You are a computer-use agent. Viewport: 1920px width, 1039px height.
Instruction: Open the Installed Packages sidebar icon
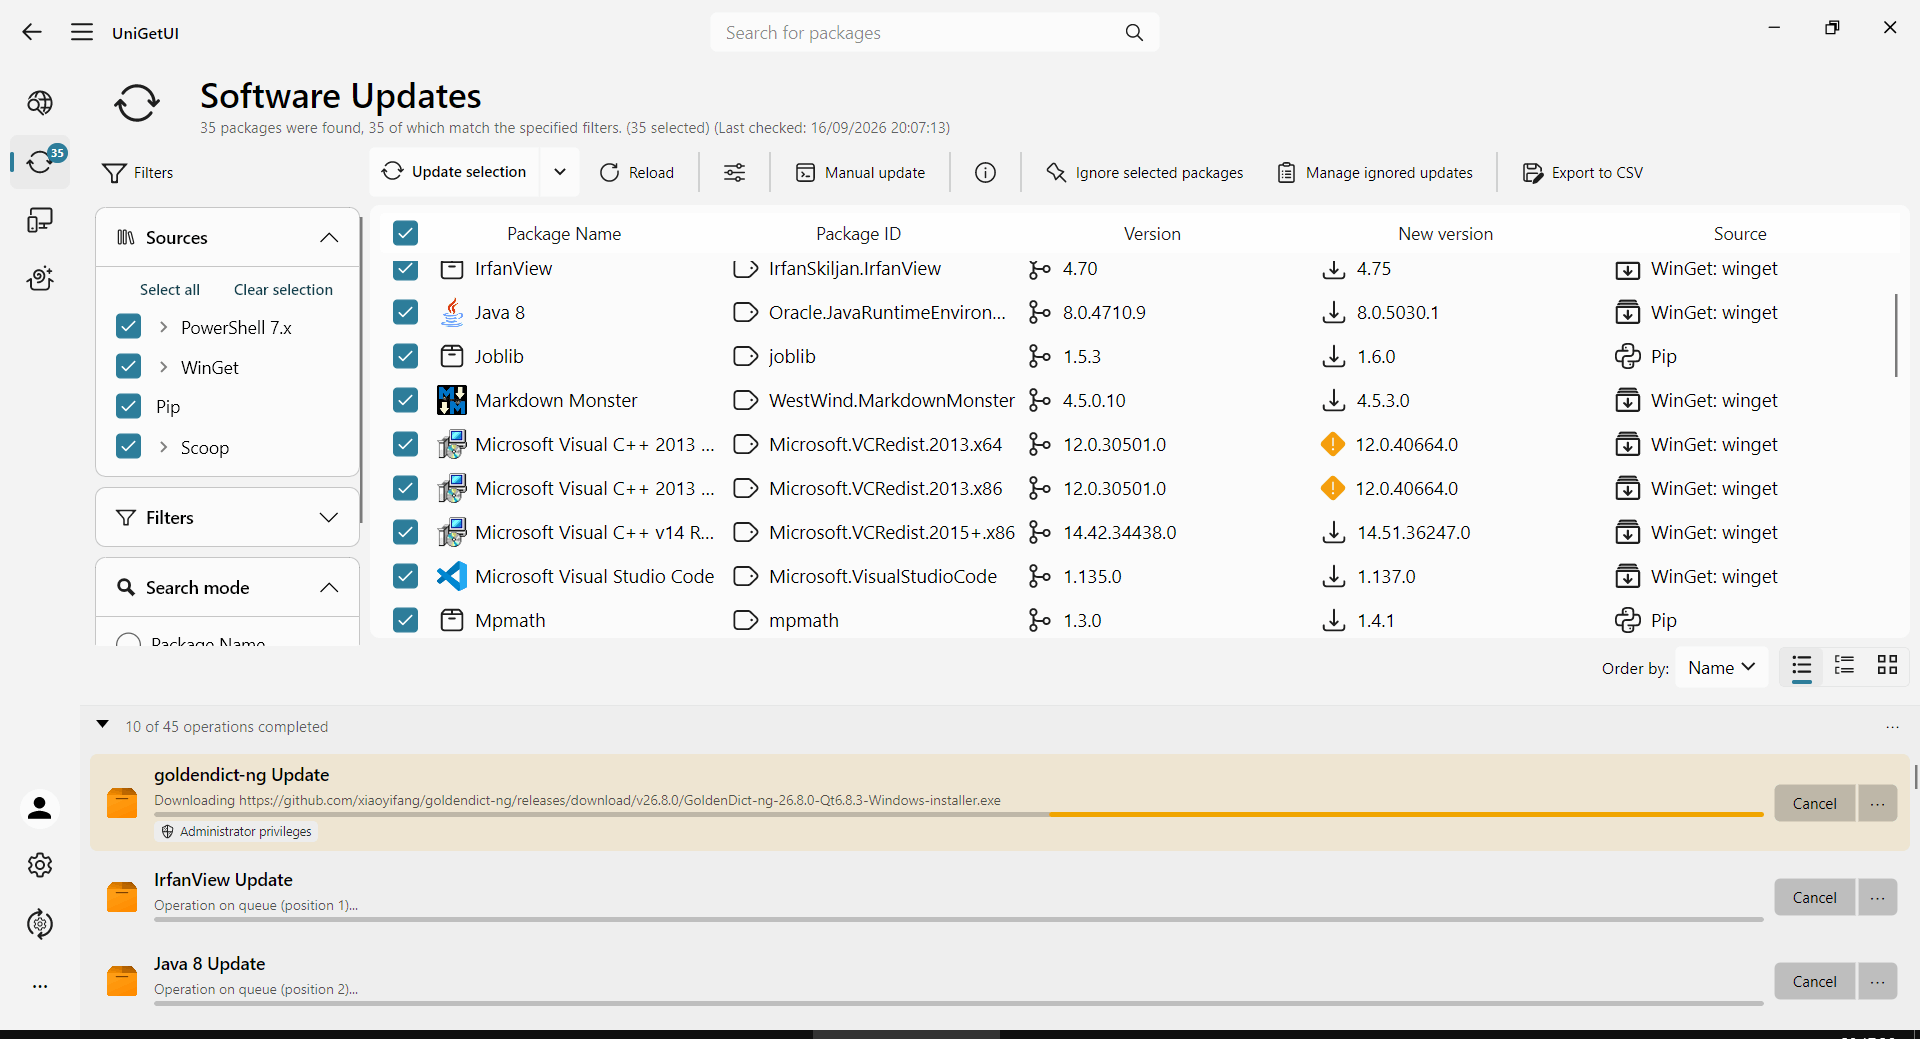pos(40,220)
